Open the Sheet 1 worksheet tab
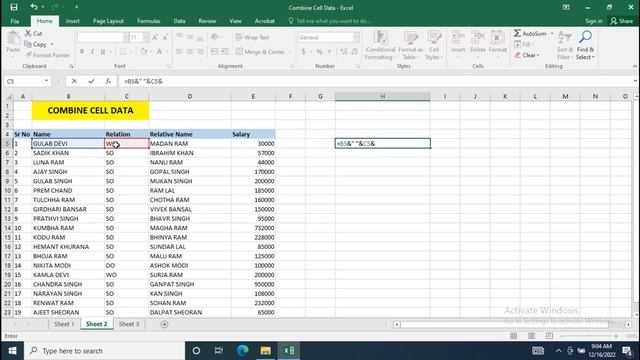This screenshot has height=360, width=640. point(64,324)
